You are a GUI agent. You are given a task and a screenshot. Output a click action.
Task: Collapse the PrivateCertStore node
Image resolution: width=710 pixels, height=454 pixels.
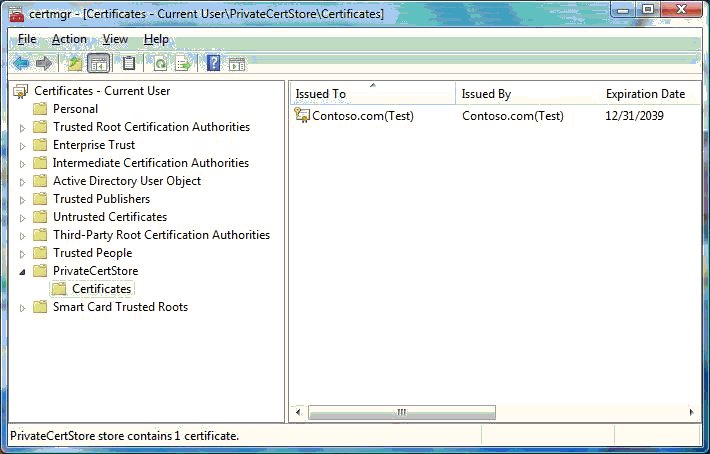tap(22, 272)
